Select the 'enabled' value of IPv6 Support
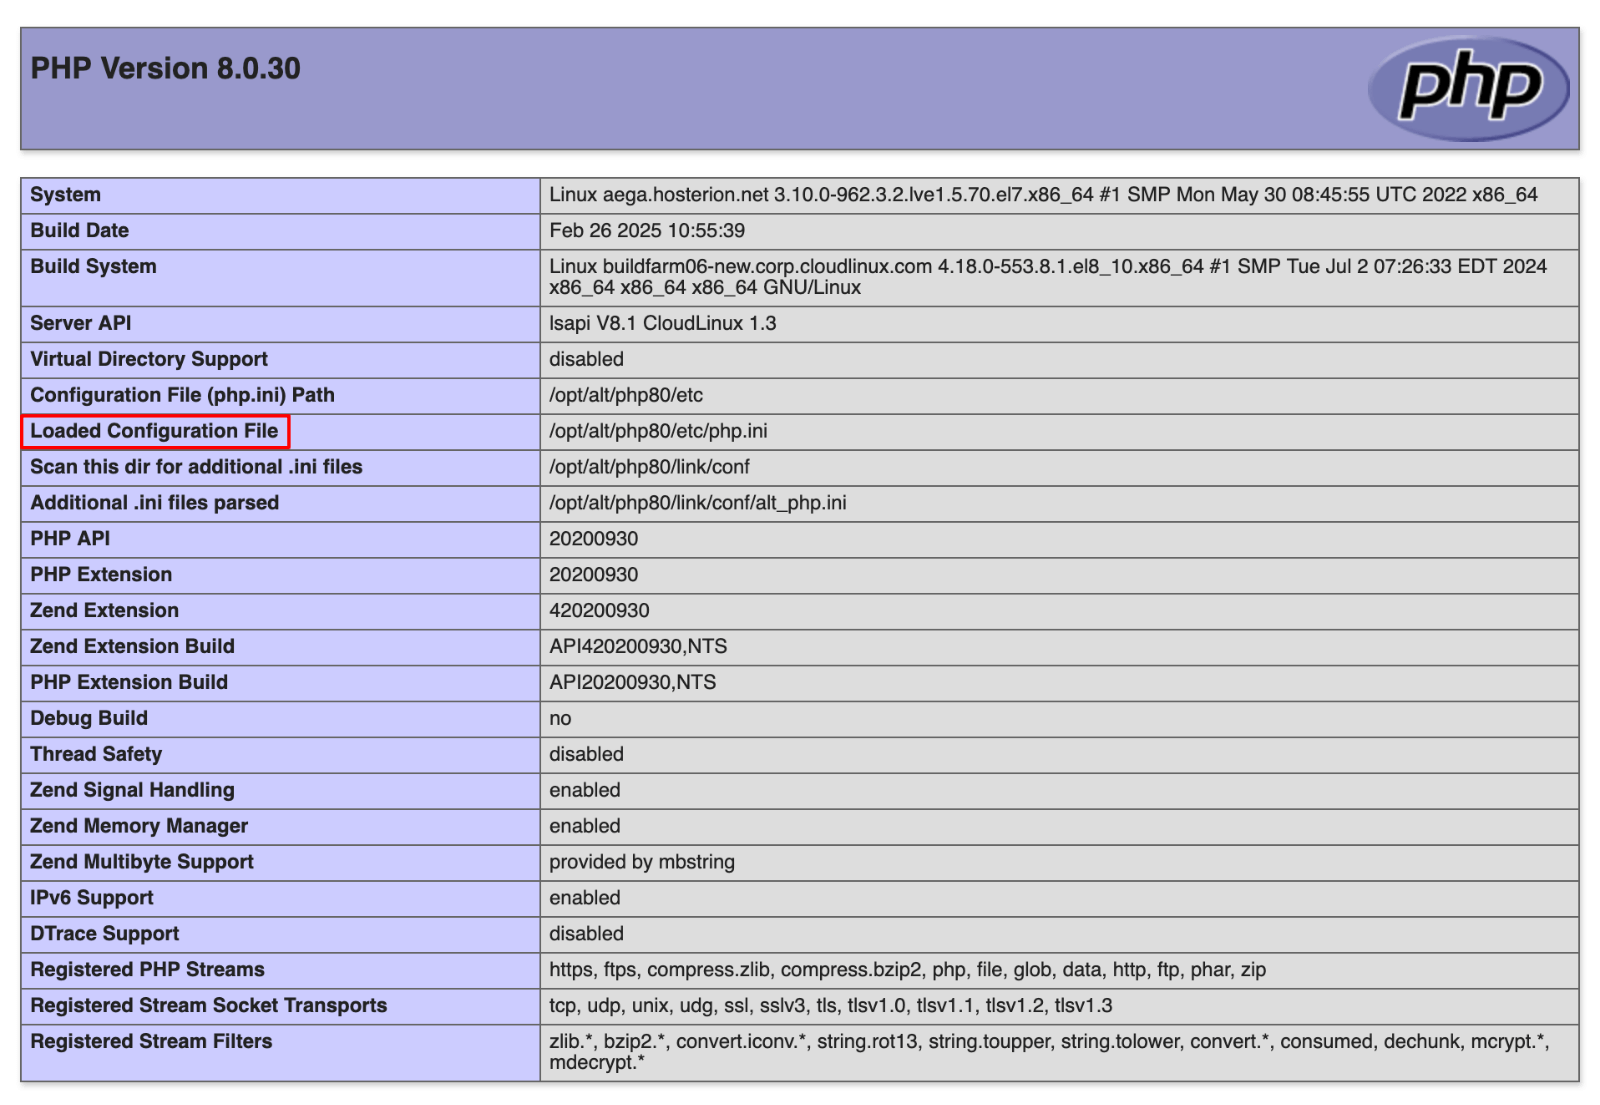Viewport: 1600px width, 1105px height. coord(585,899)
